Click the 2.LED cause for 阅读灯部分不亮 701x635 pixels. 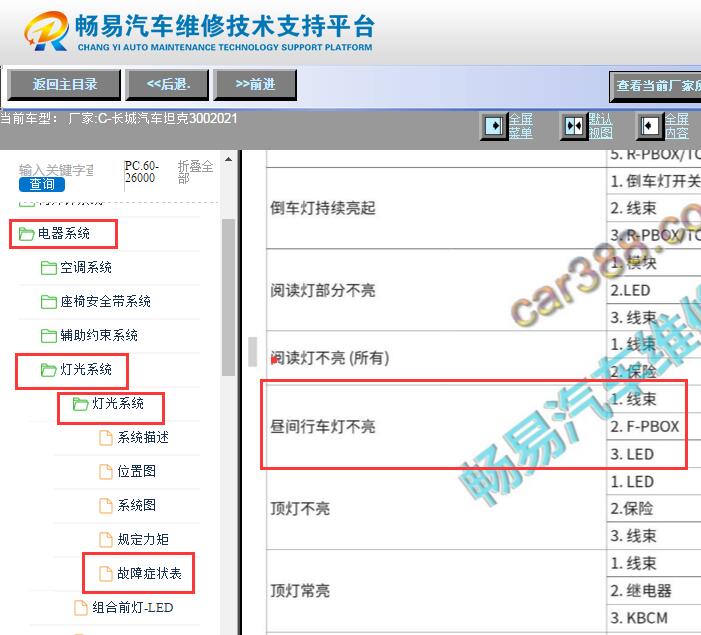click(654, 290)
